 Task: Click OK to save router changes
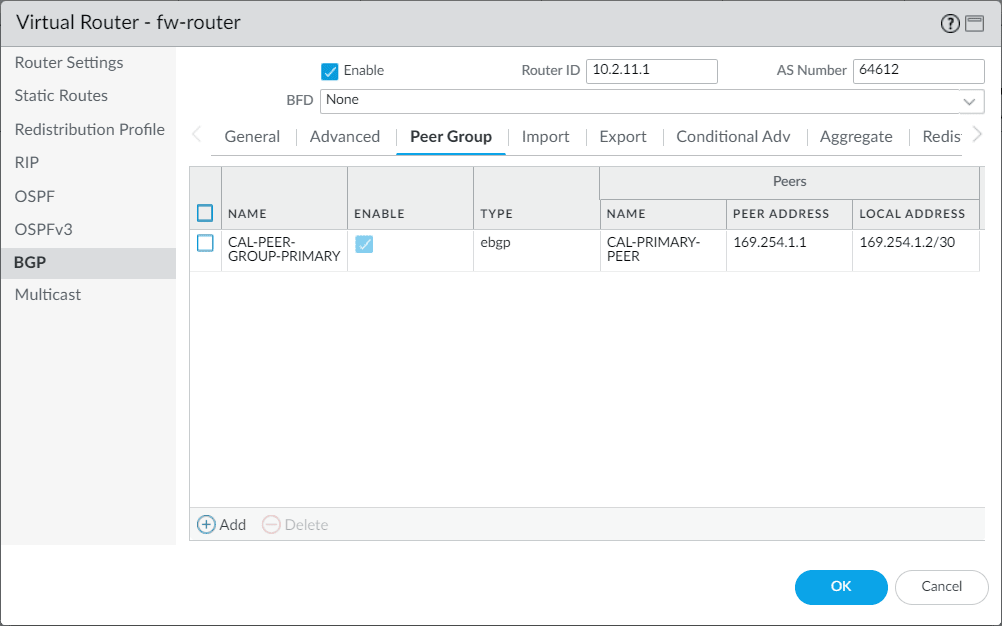(x=840, y=587)
